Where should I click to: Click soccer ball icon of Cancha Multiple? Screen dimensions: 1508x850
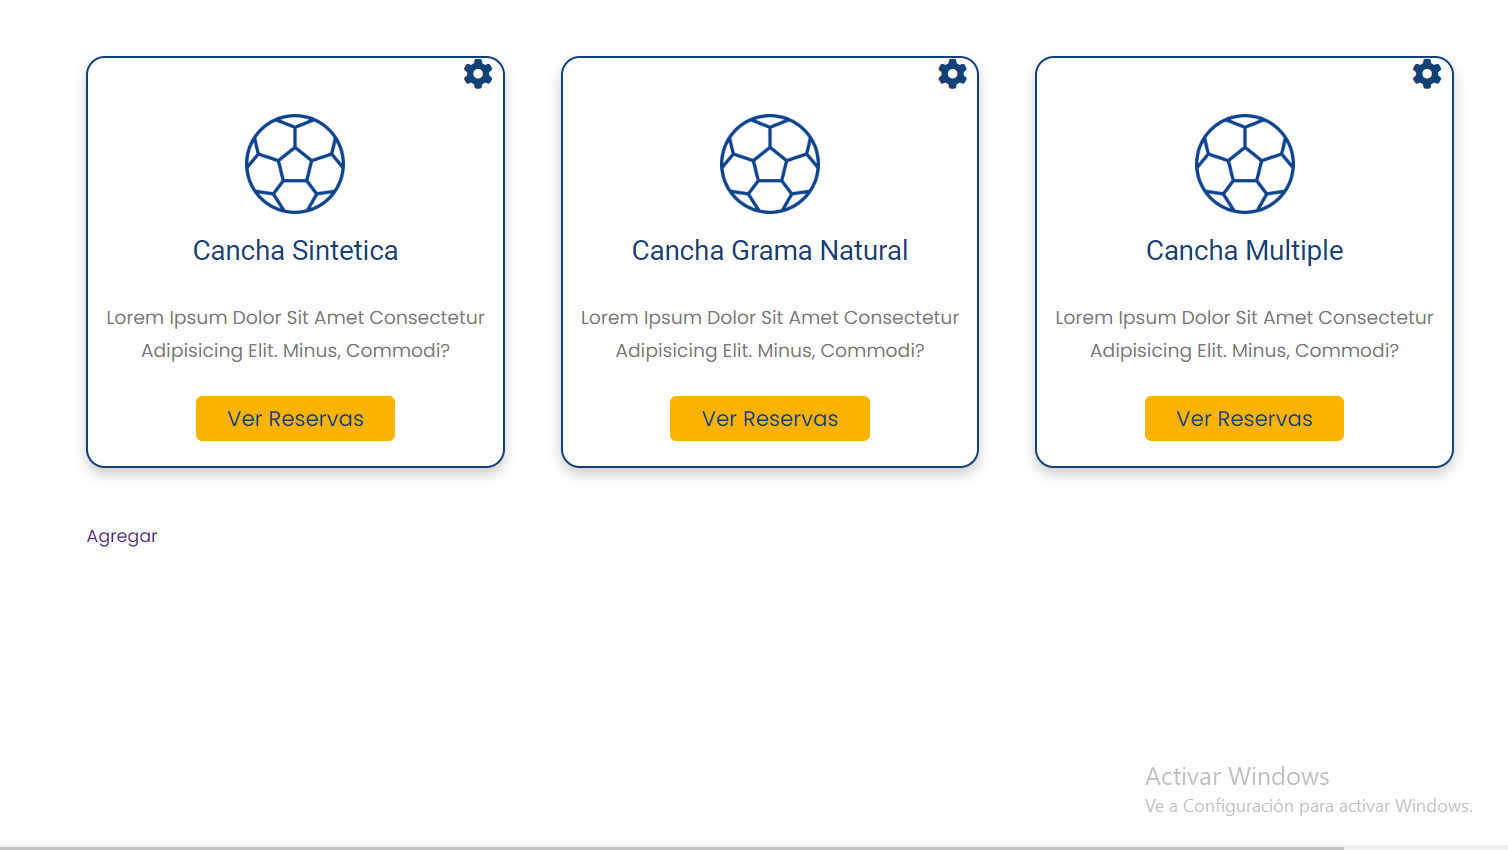coord(1245,164)
